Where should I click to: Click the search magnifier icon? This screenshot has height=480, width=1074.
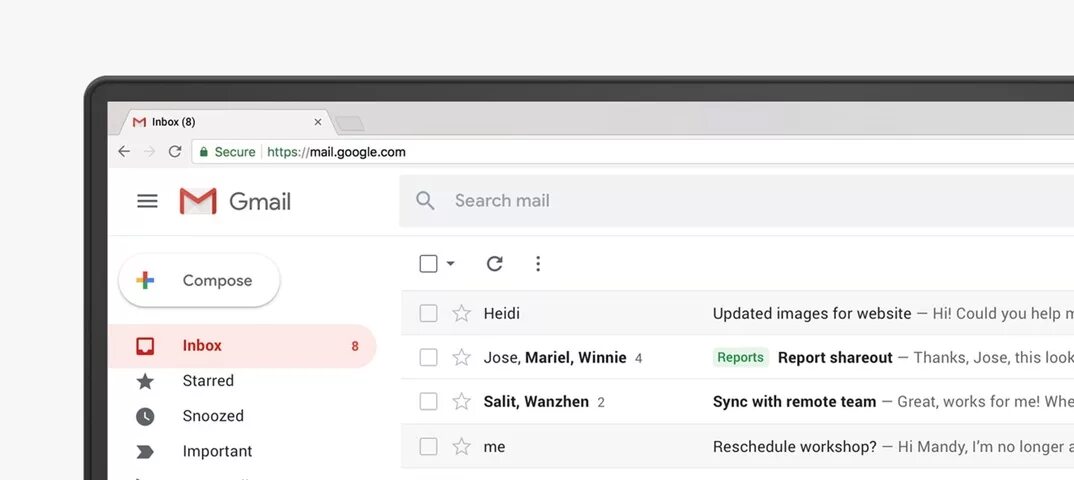pos(425,201)
